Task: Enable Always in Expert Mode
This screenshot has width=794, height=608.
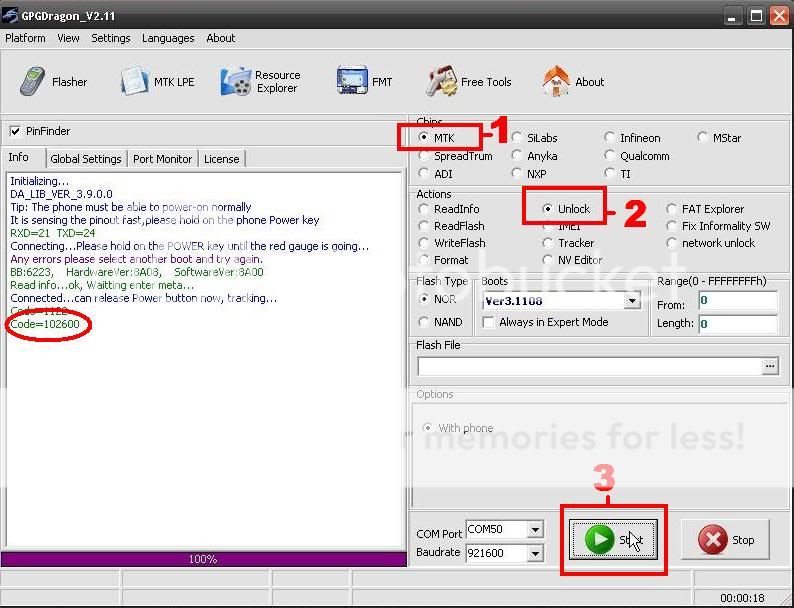Action: coord(489,322)
